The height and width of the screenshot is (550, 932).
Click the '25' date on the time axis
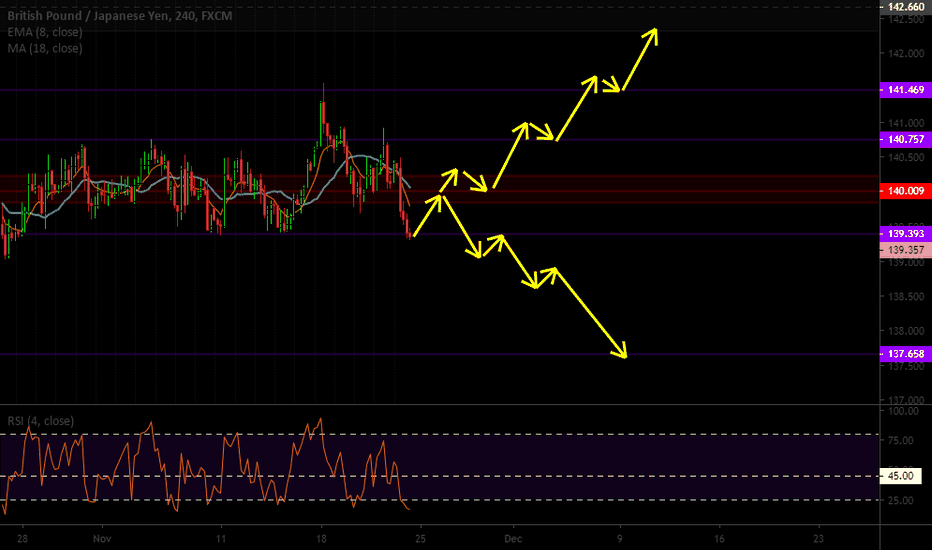(421, 538)
